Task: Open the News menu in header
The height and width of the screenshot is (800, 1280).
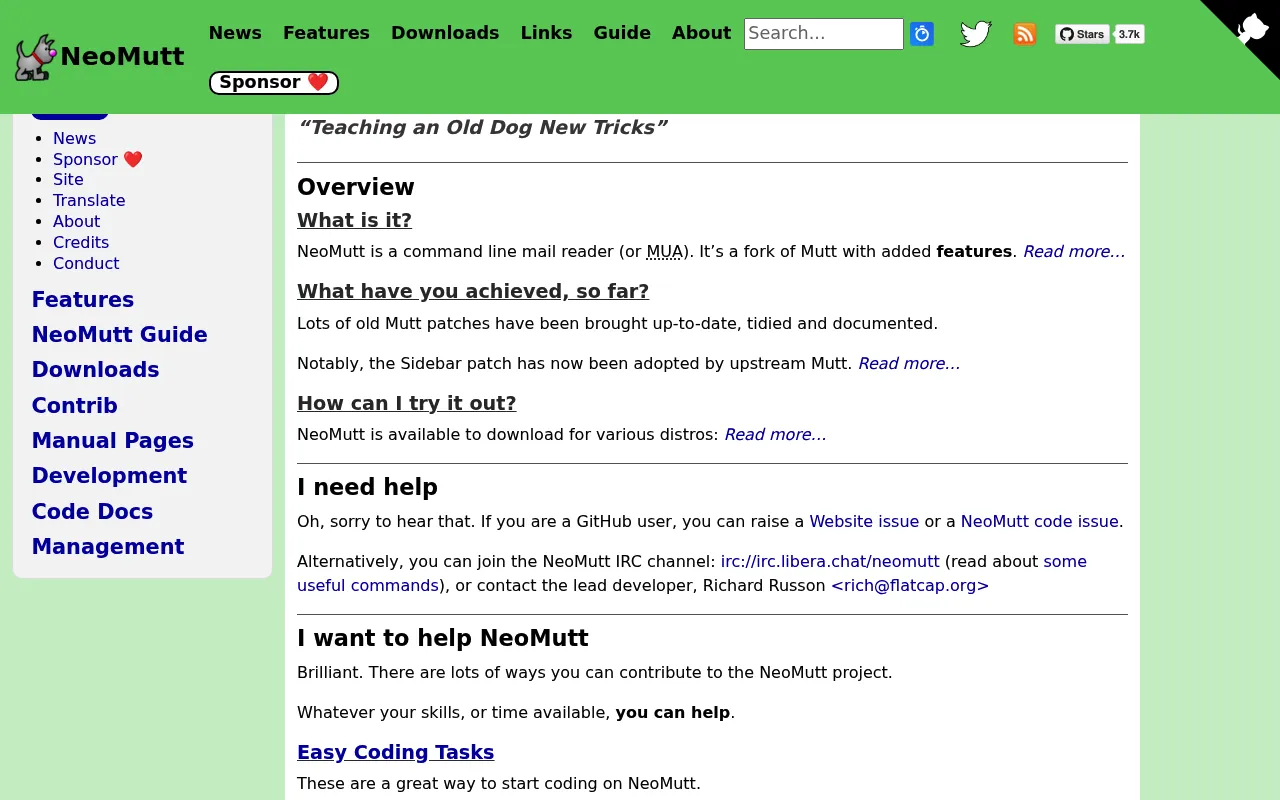Action: coord(235,33)
